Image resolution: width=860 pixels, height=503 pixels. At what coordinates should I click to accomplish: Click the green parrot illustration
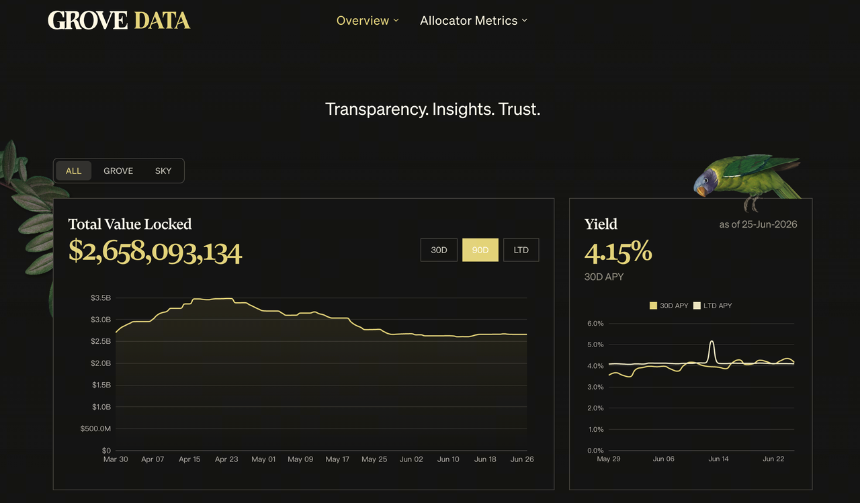[747, 181]
